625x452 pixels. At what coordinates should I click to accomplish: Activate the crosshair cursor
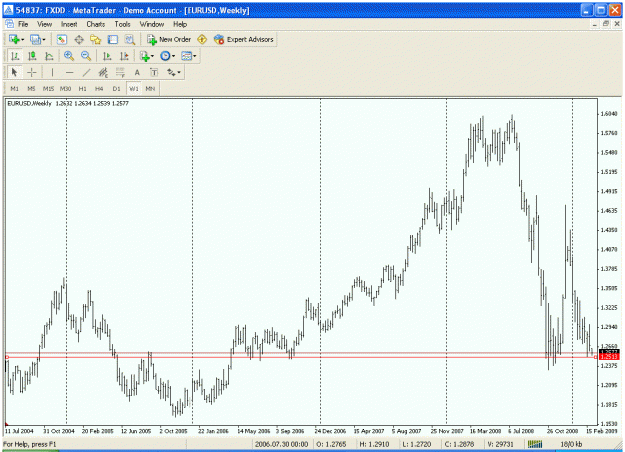(x=31, y=73)
